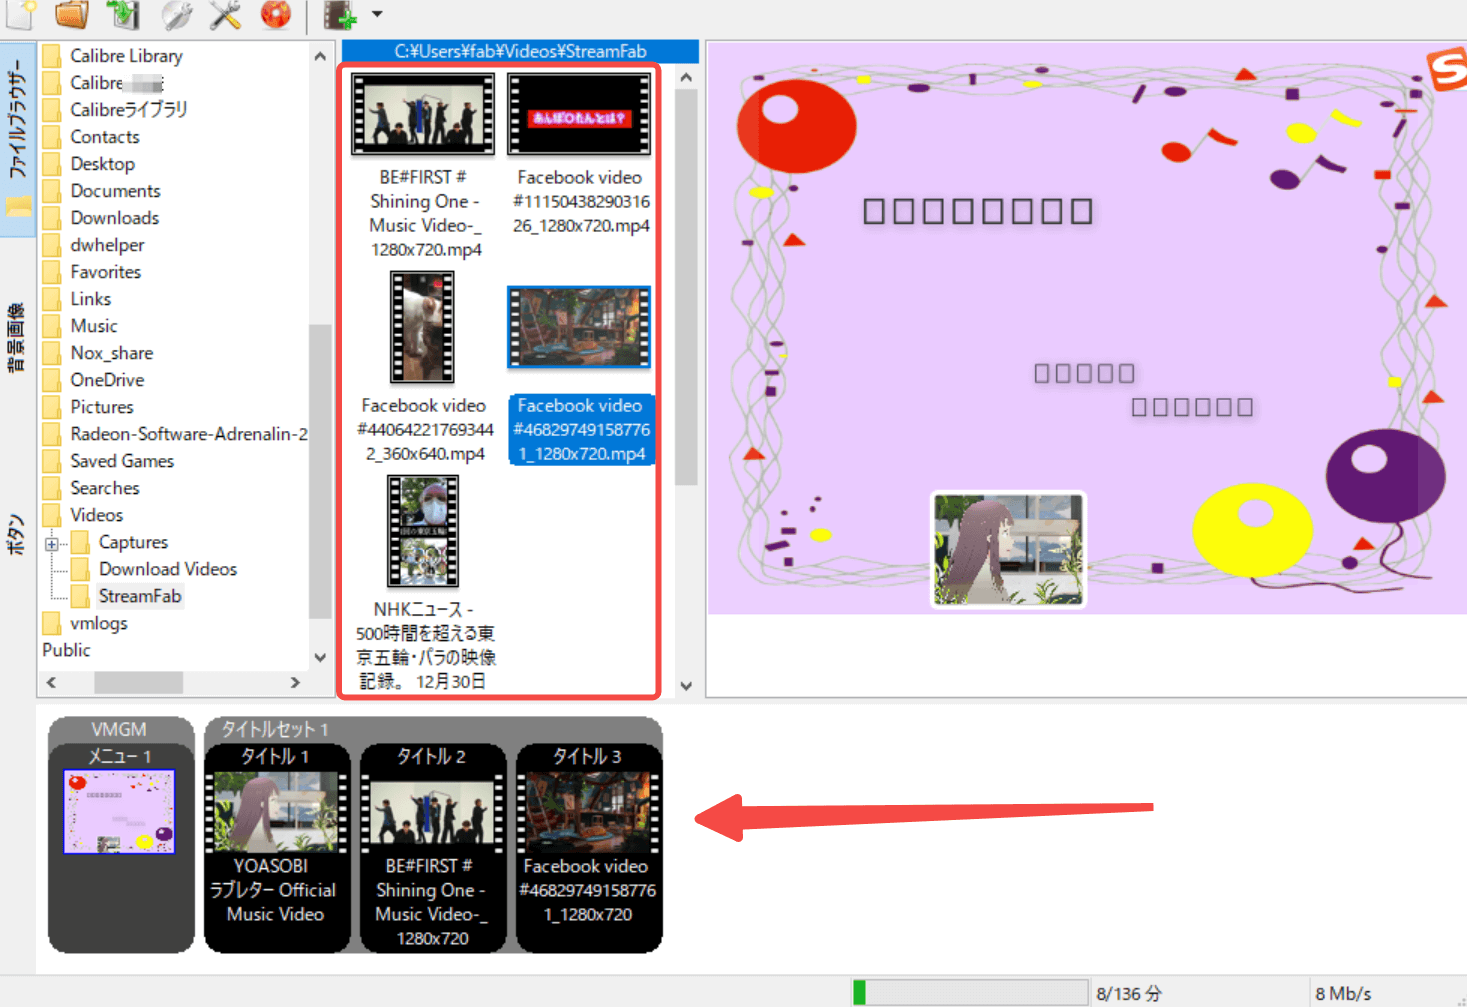Viewport: 1467px width, 1007px height.
Task: Expand the Captures folder node
Action: [x=51, y=544]
